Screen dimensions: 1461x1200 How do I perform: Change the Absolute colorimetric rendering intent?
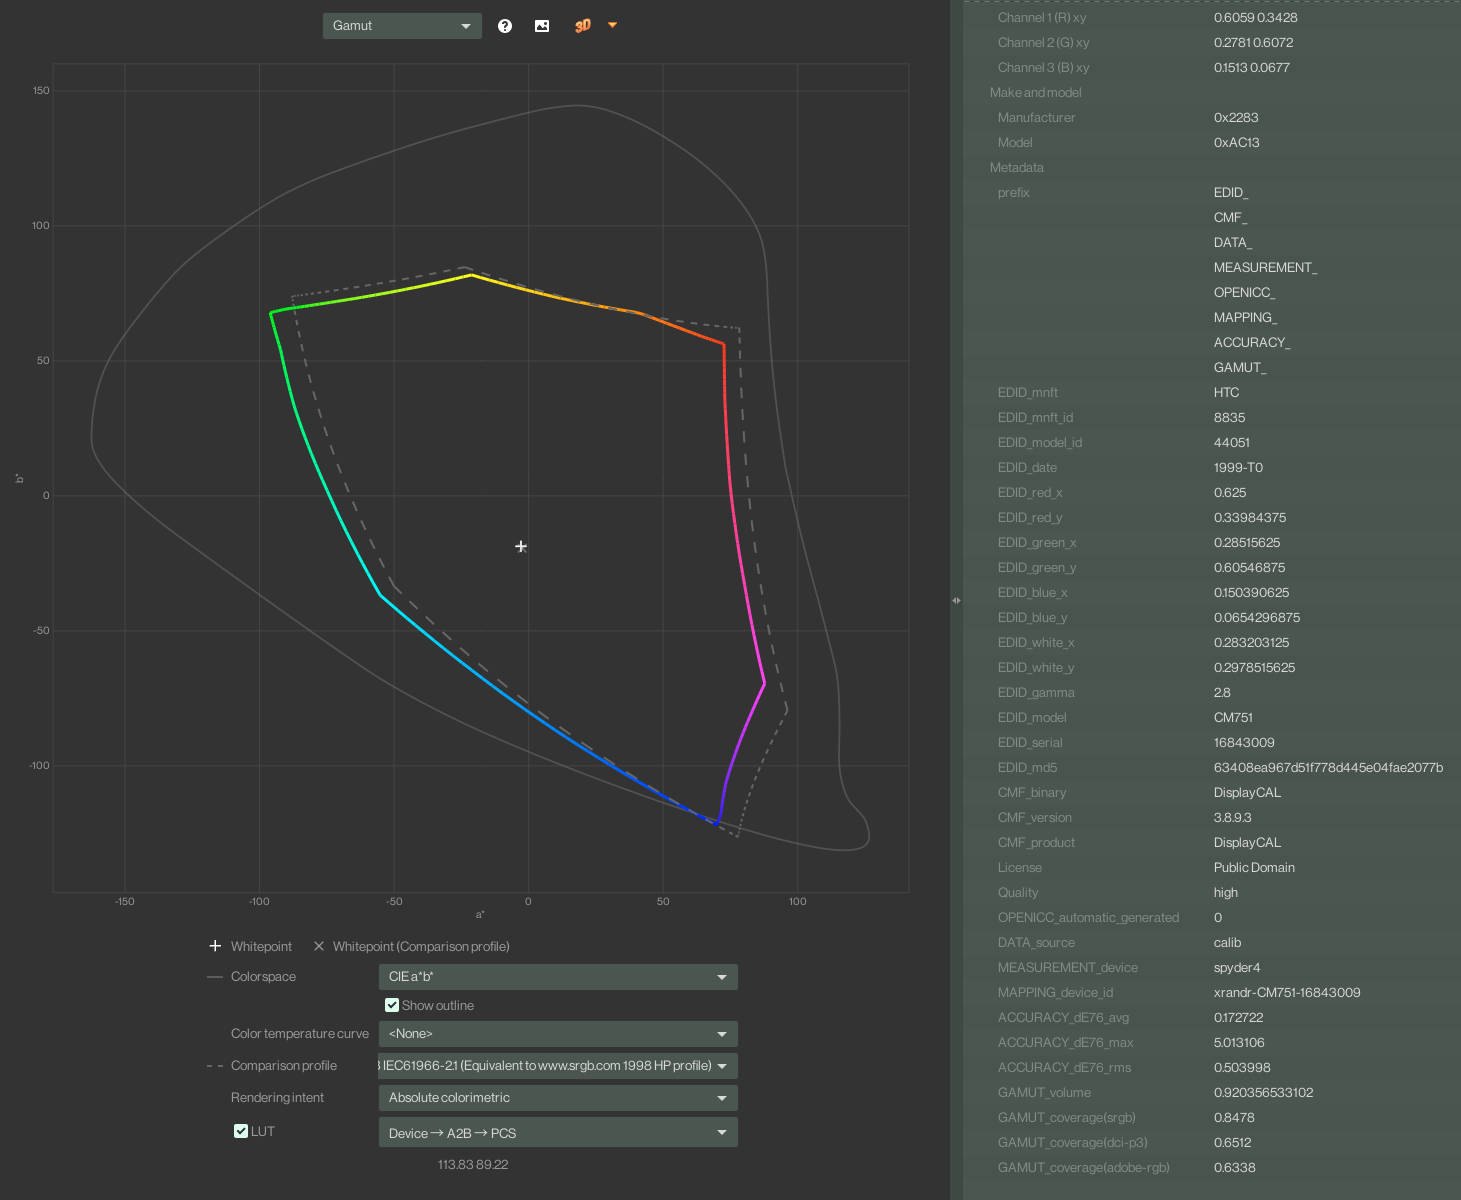(x=558, y=1098)
